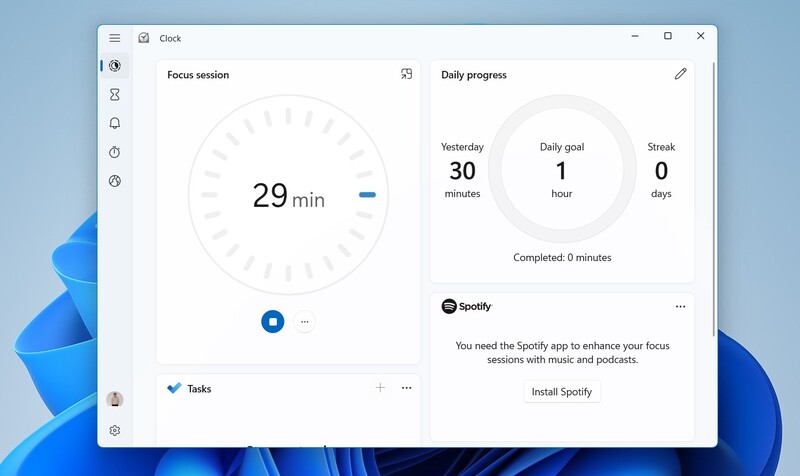Click the Install Spotify button
Viewport: 800px width, 476px height.
pyautogui.click(x=562, y=391)
